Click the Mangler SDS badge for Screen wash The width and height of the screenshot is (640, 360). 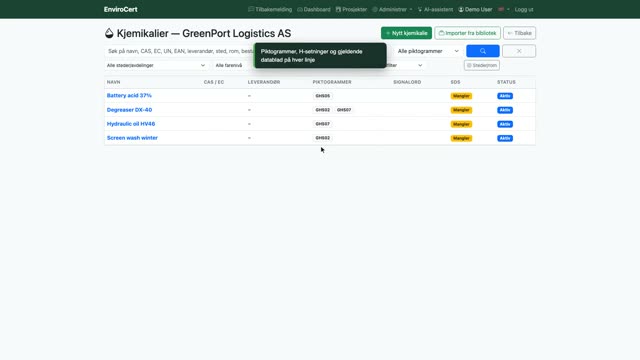[x=461, y=138]
